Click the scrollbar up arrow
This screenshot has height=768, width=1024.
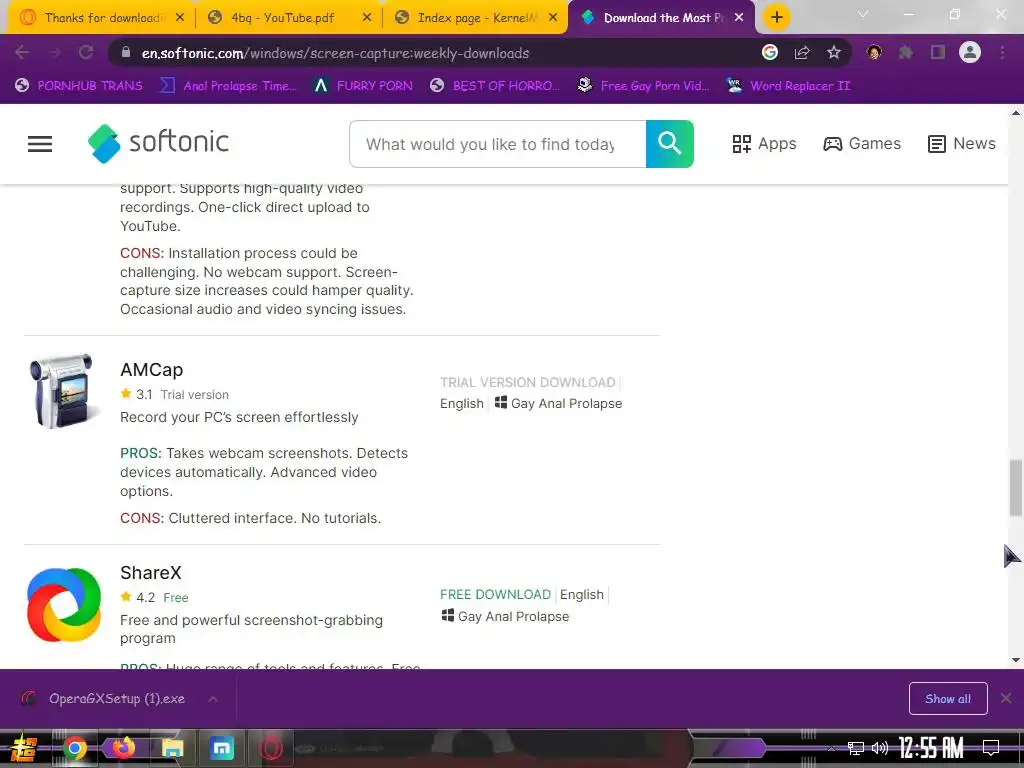click(1016, 113)
